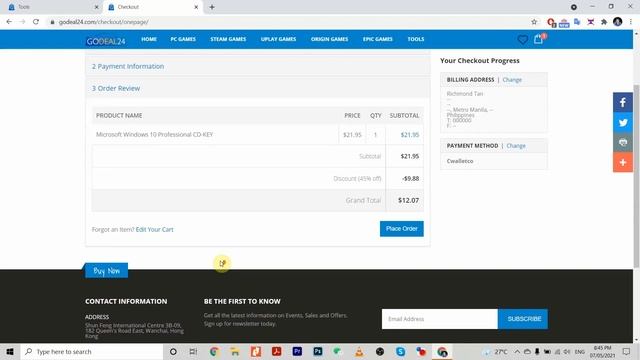
Task: Click the Place Order button
Action: pyautogui.click(x=402, y=229)
